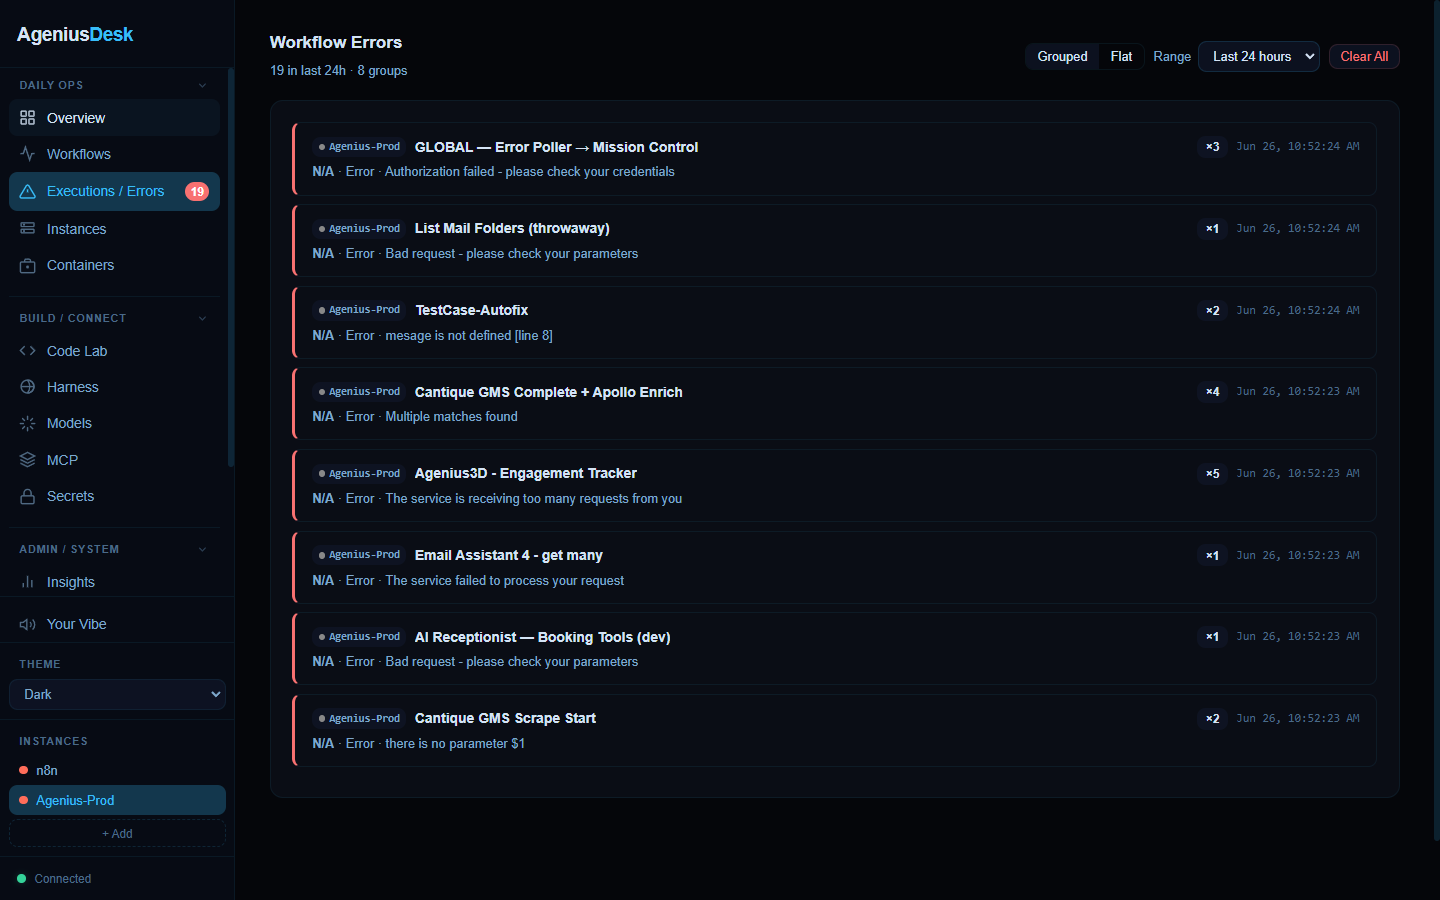Viewport: 1440px width, 900px height.
Task: Open the List Mail Folders (throwaway) error
Action: 834,241
